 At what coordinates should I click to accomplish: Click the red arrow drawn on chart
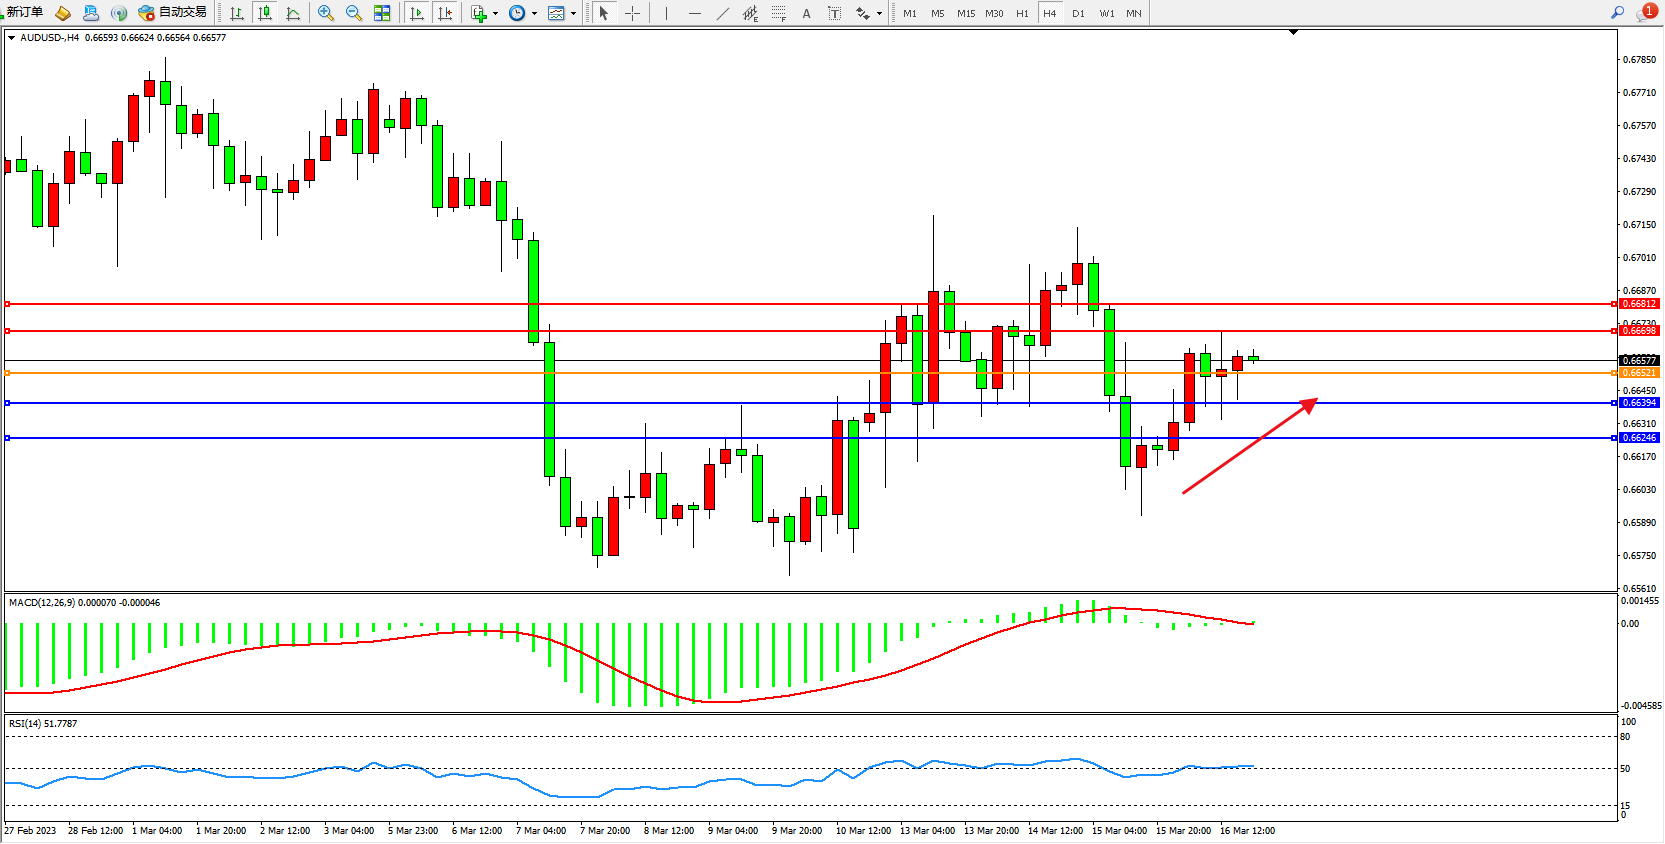[1250, 446]
